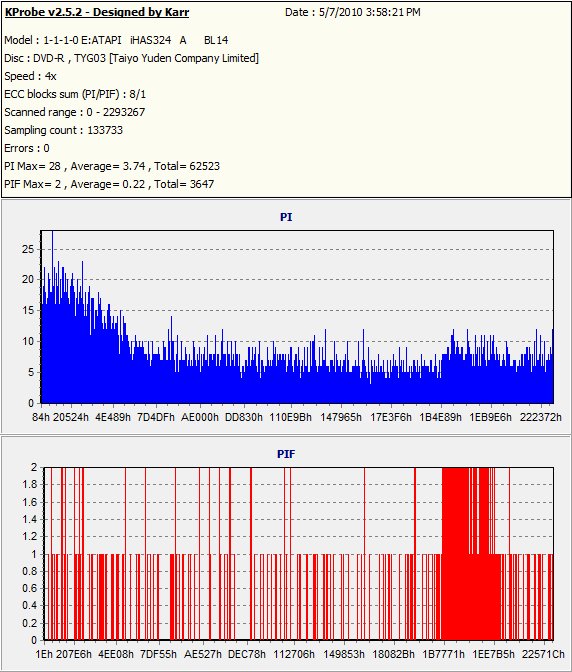Click the AE000h label on PI axis
The height and width of the screenshot is (672, 572).
pyautogui.click(x=200, y=417)
